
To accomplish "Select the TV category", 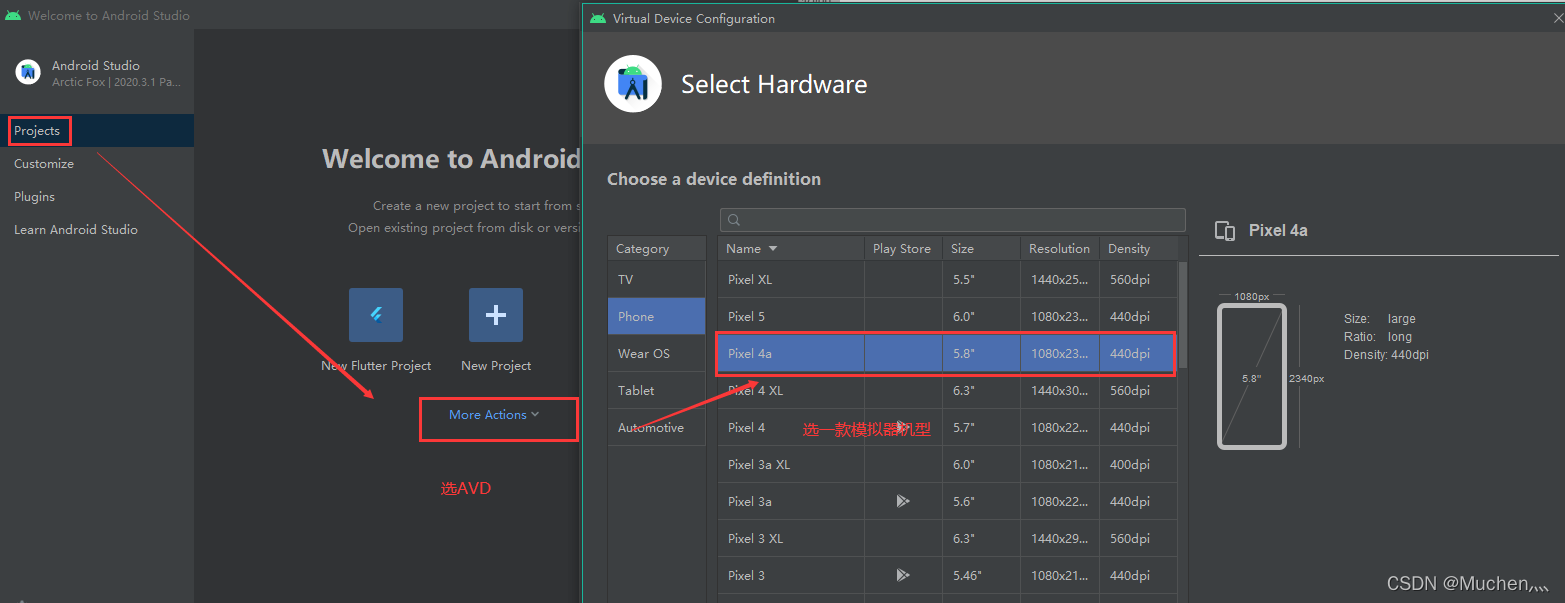I will 657,280.
